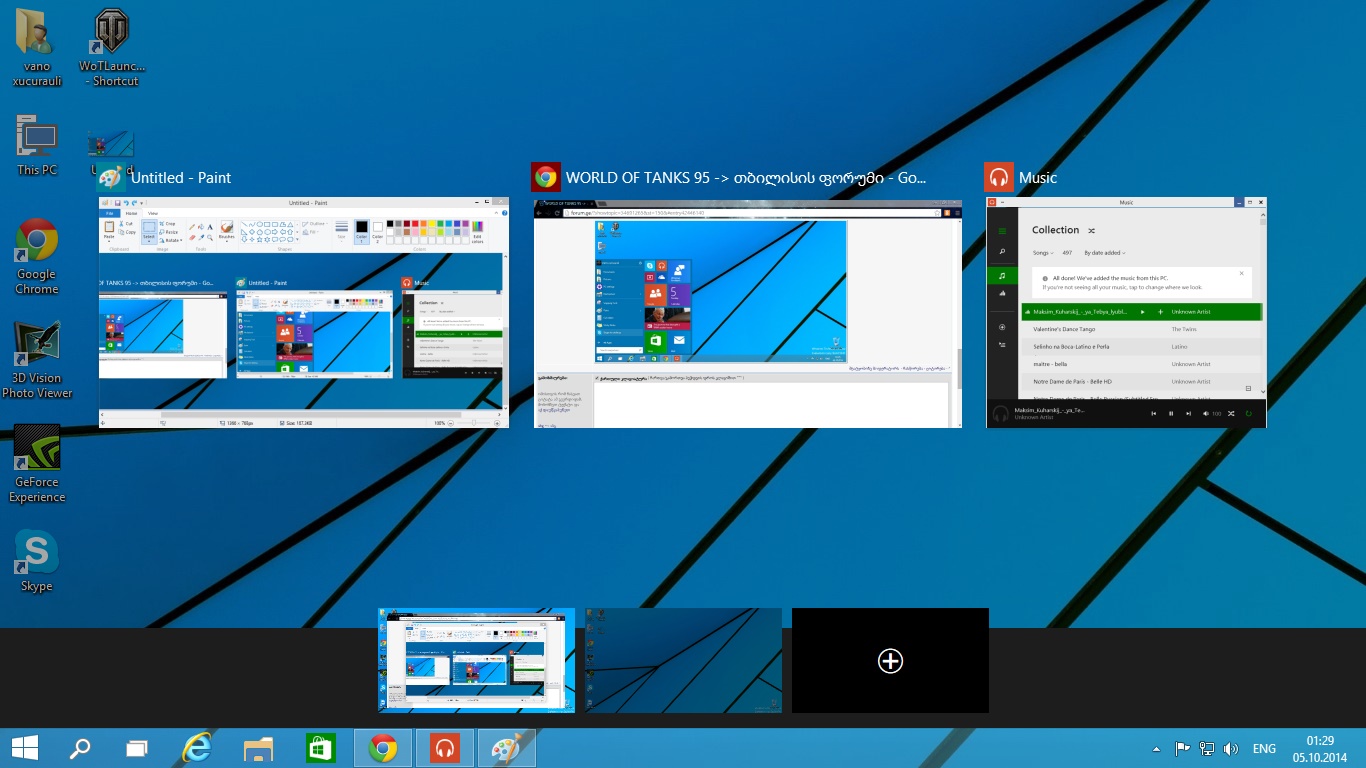Click the Google Chrome taskbar icon
Viewport: 1366px width, 768px height.
tap(383, 748)
